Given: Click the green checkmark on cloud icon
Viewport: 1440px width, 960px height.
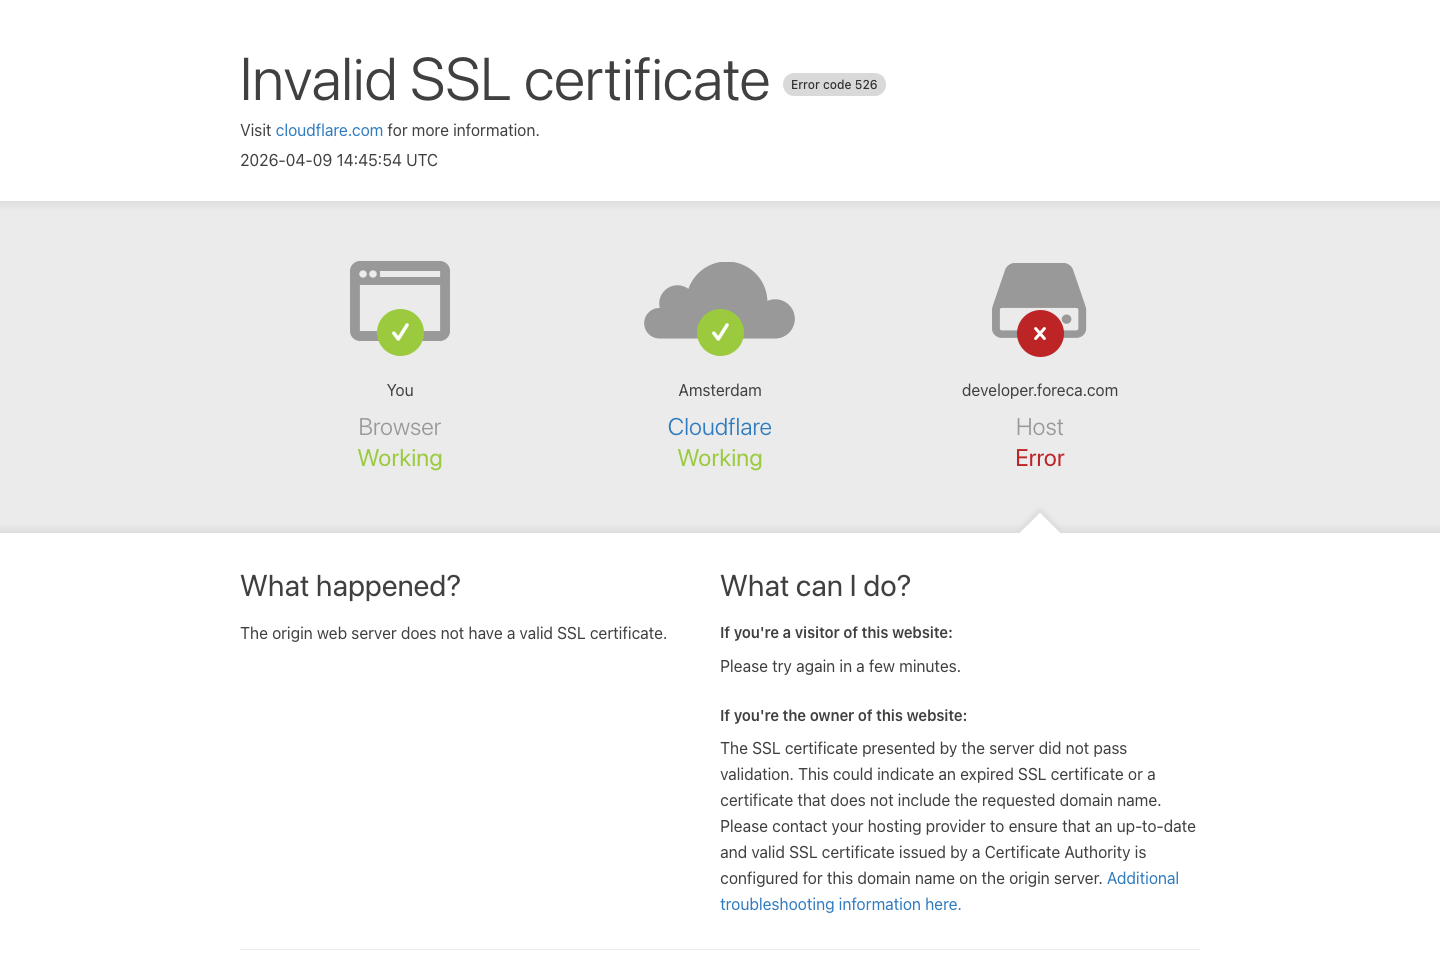Looking at the screenshot, I should [720, 332].
